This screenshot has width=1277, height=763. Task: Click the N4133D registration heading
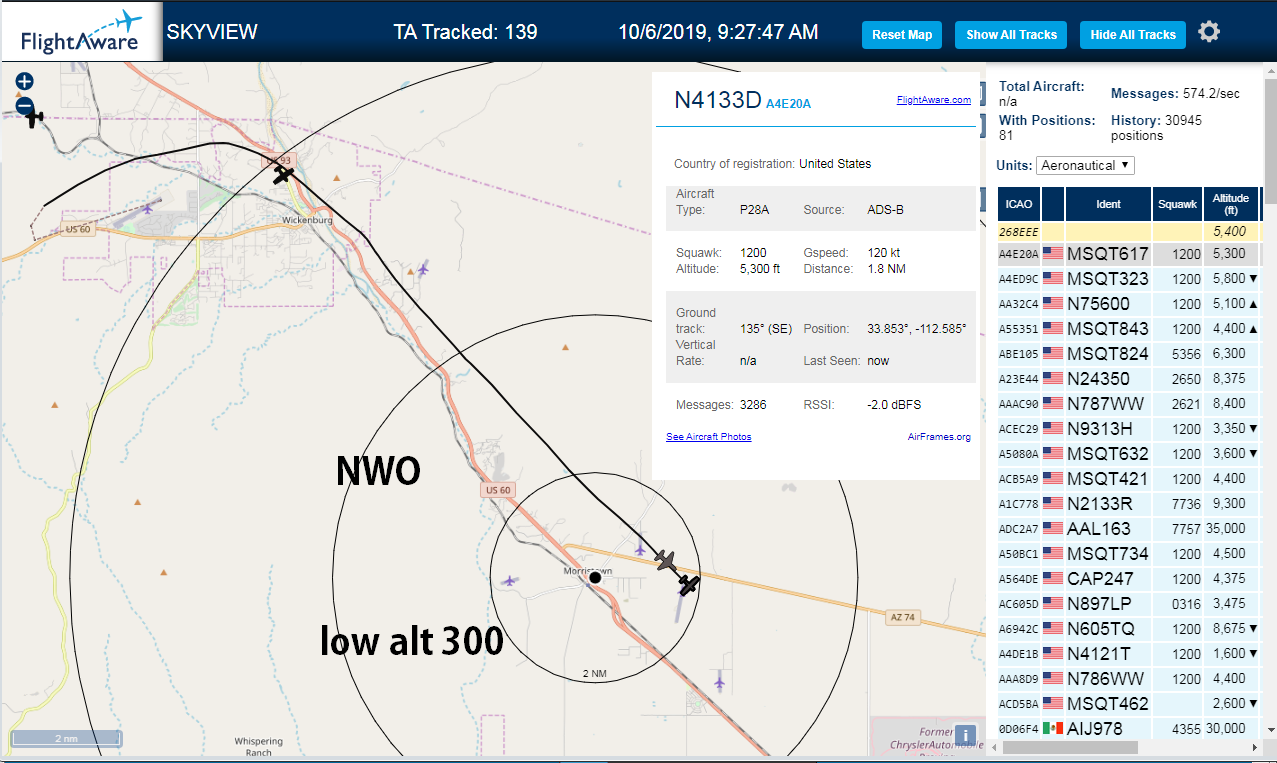(717, 100)
